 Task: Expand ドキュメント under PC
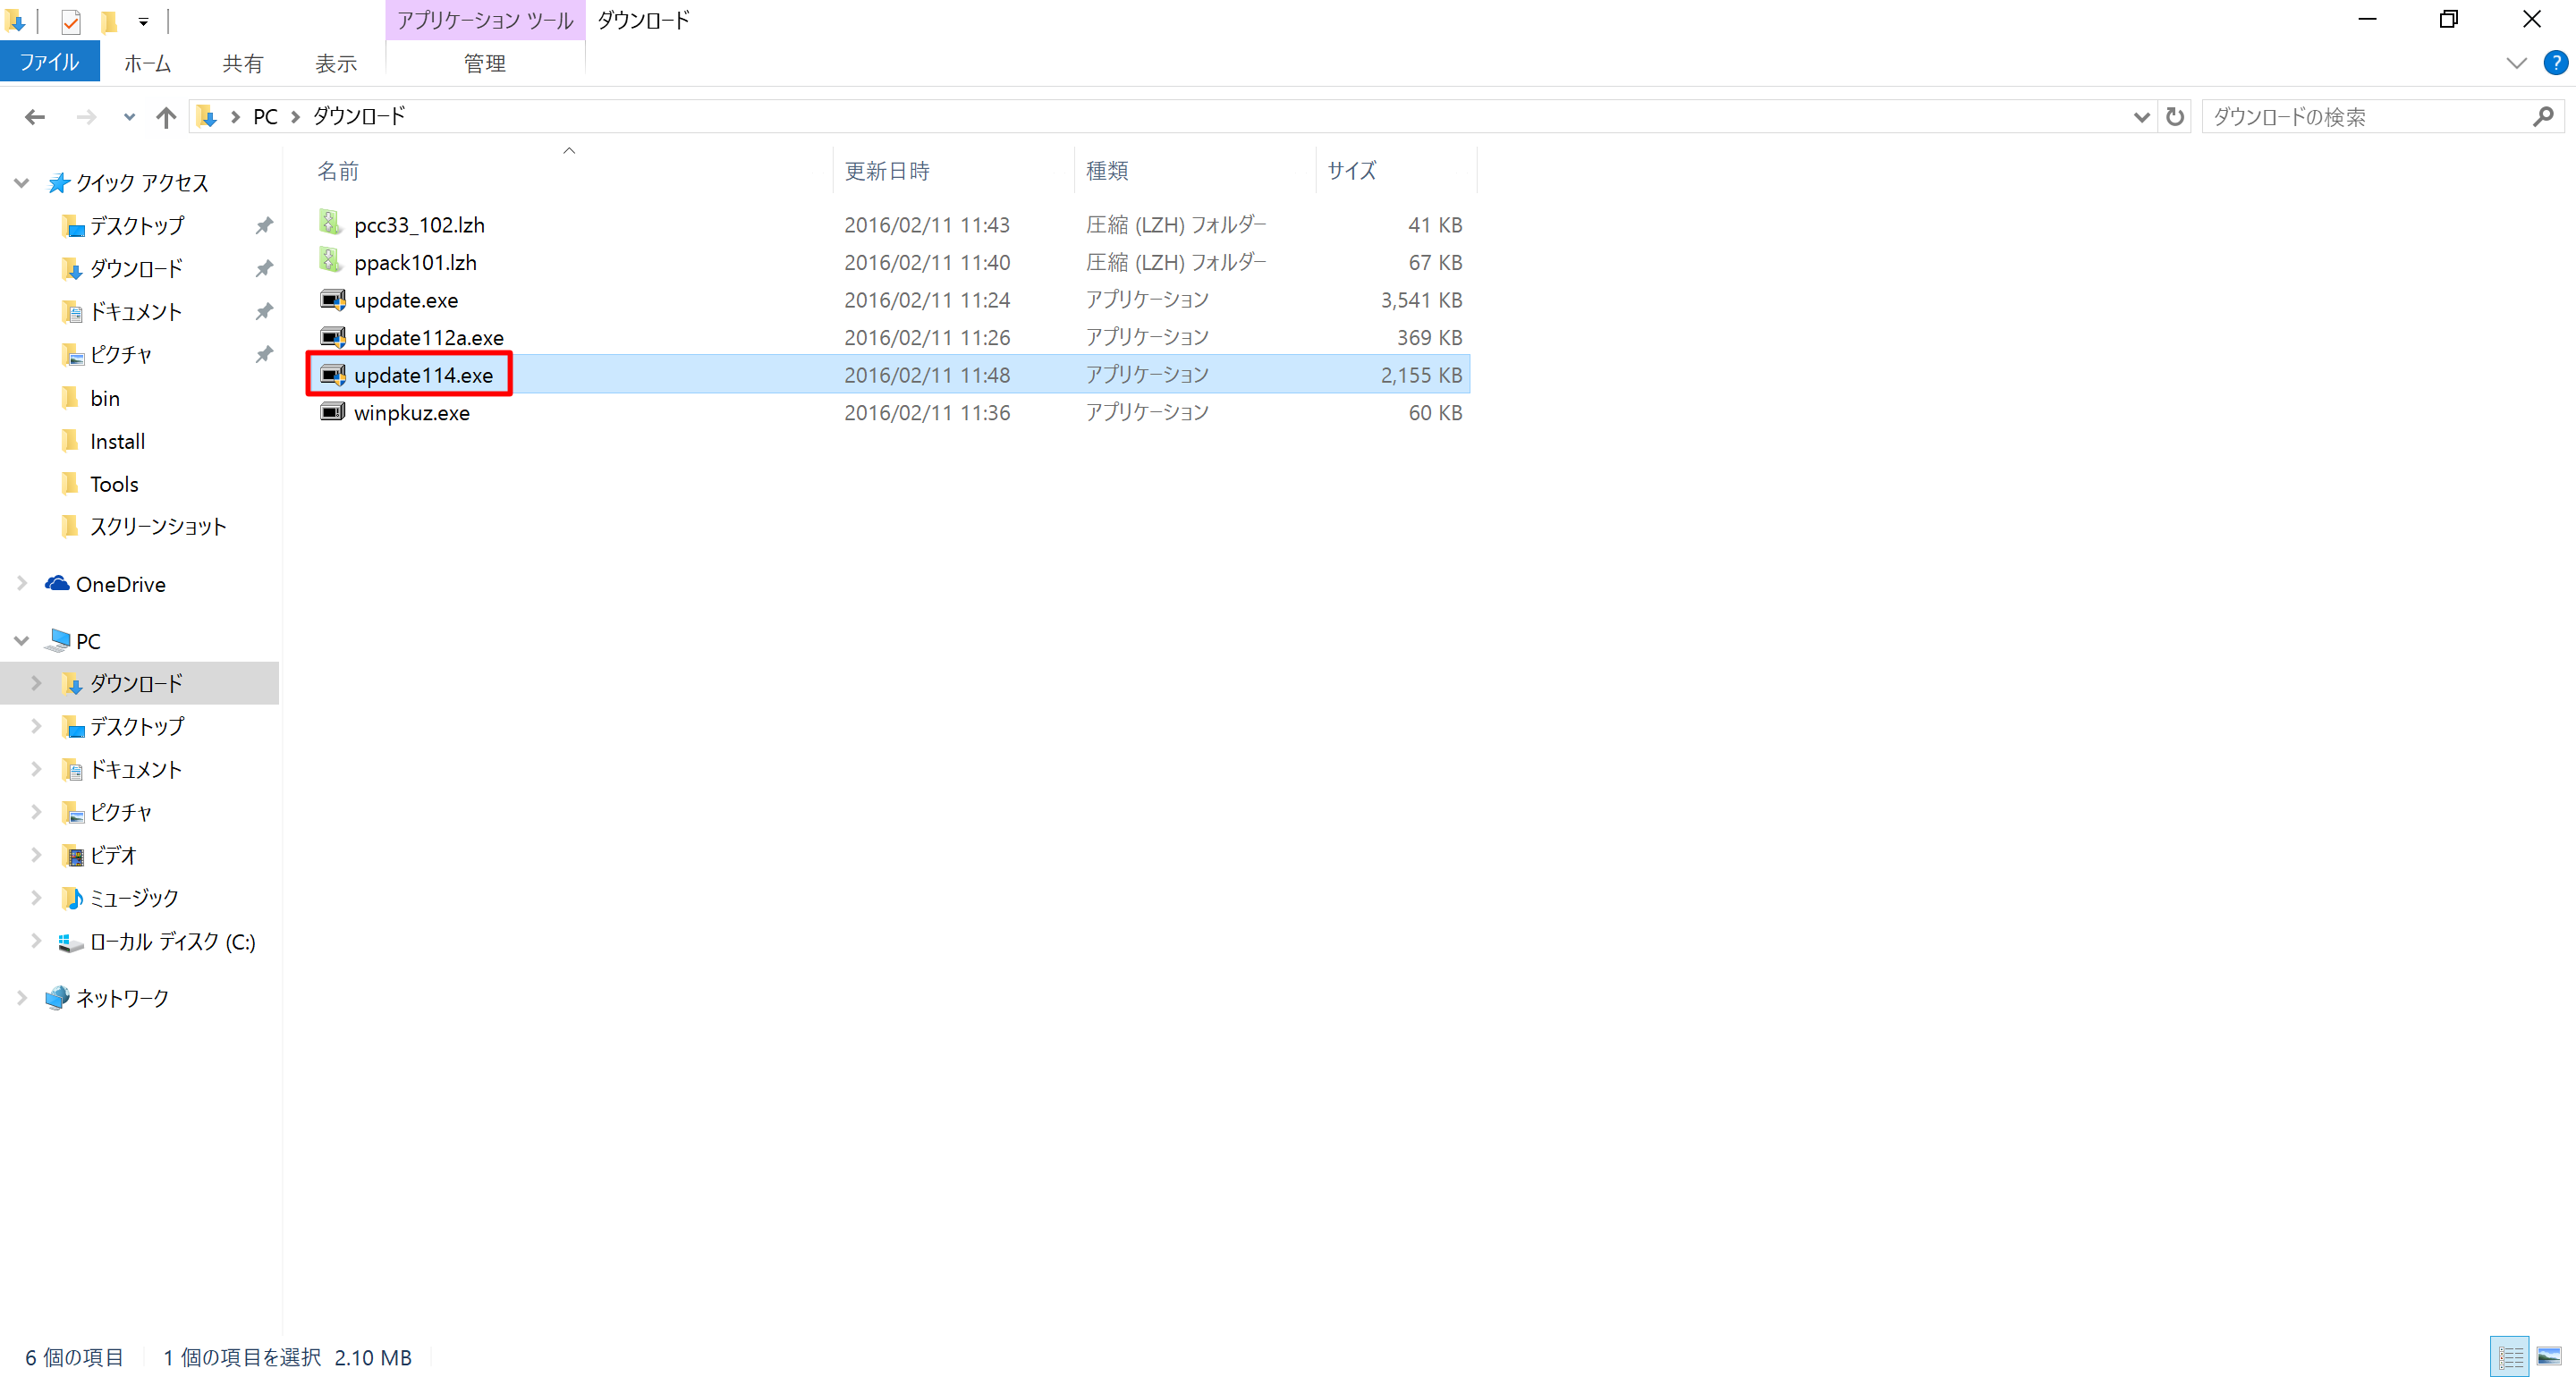(36, 769)
